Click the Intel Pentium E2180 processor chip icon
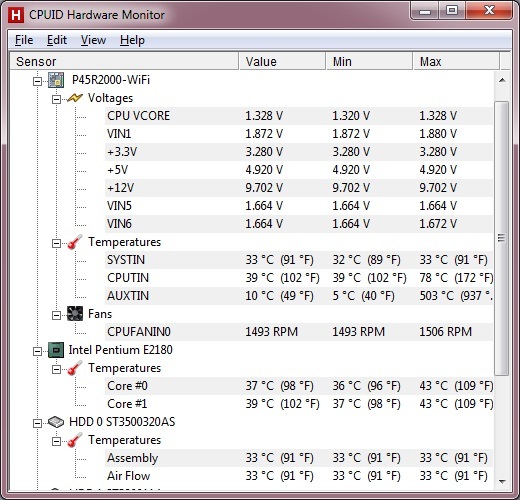The height and width of the screenshot is (500, 520). coord(56,350)
